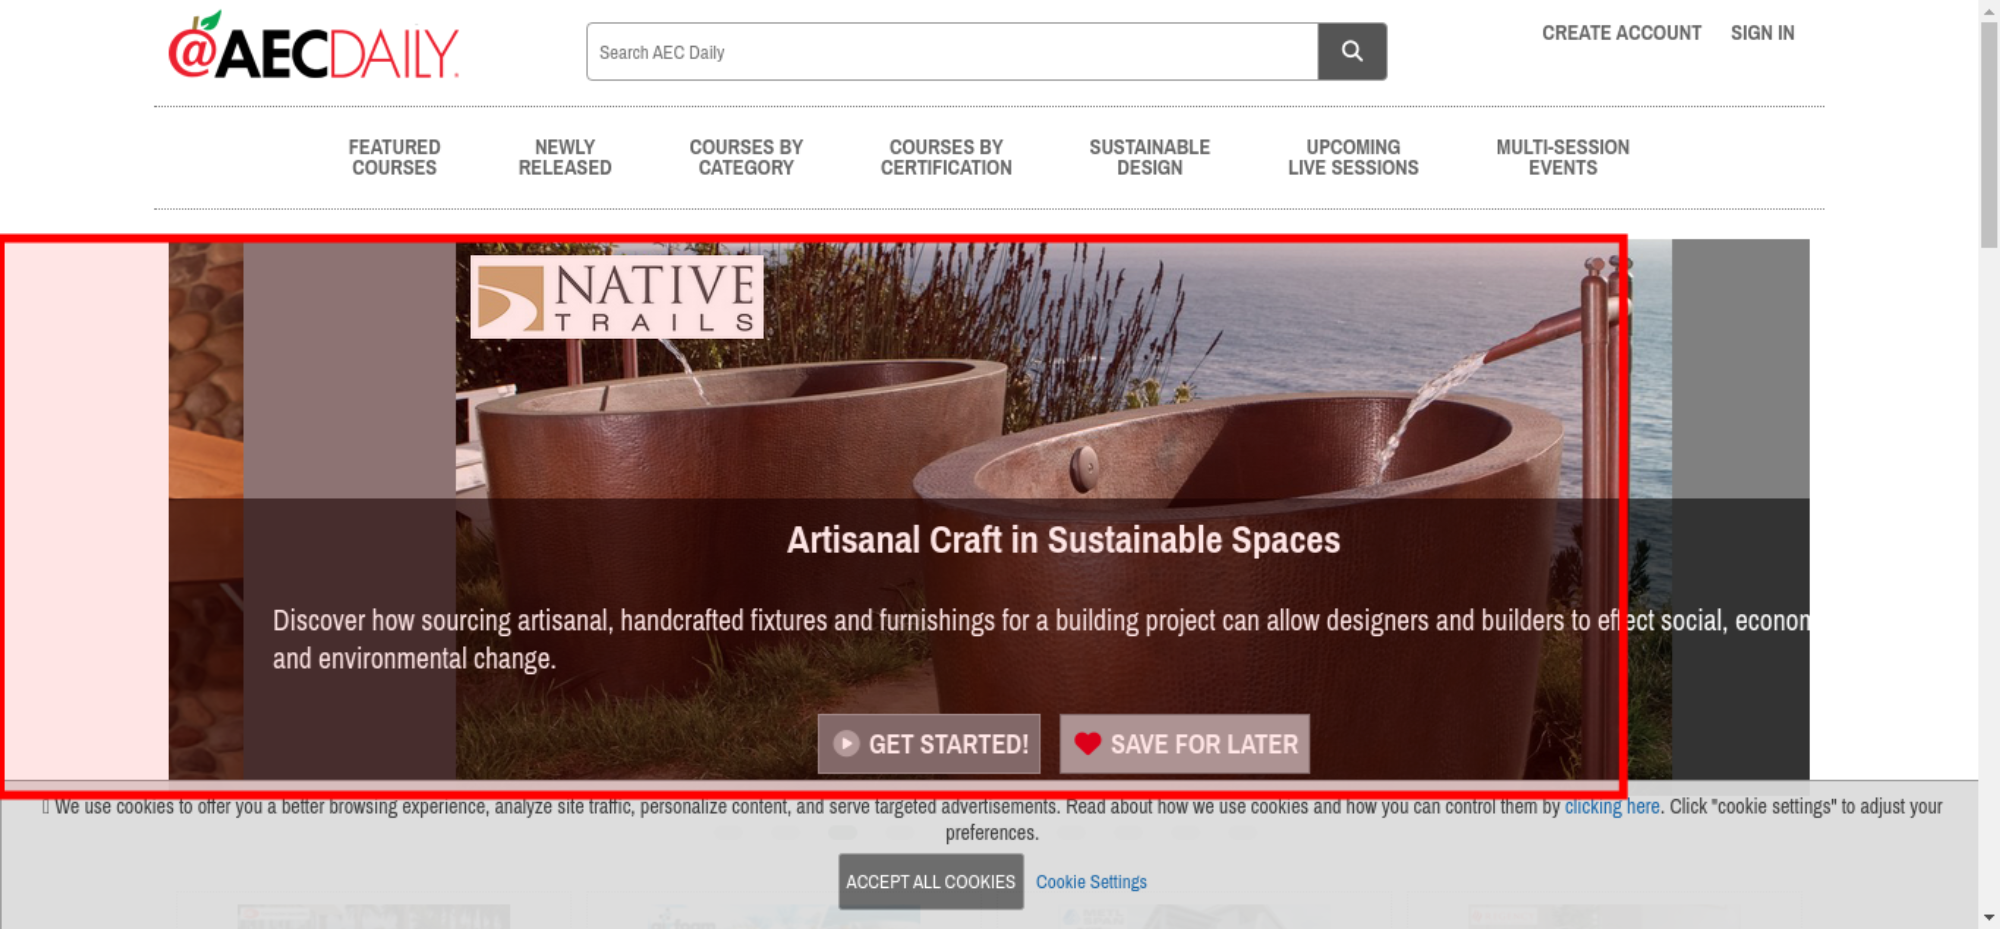Open Featured Courses menu item

point(394,158)
